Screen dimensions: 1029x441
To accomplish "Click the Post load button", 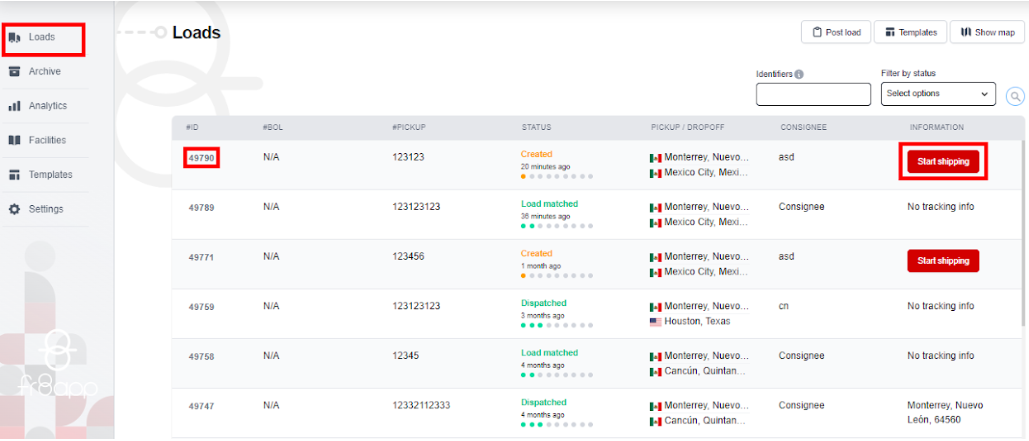I will click(x=836, y=32).
